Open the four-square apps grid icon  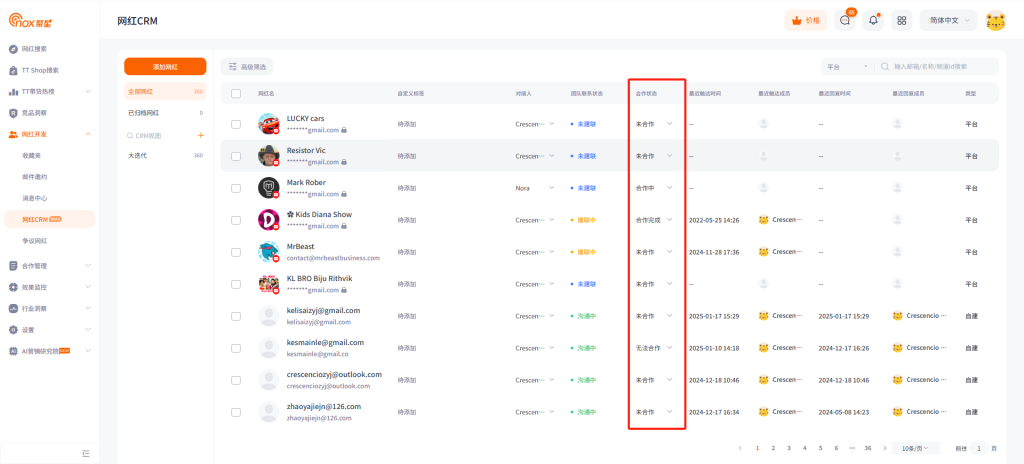tap(901, 20)
